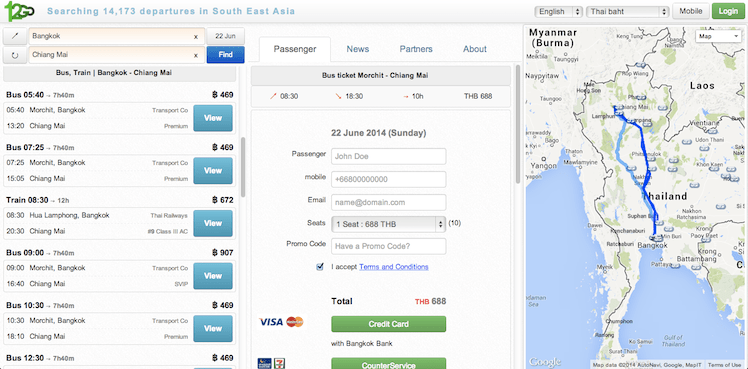
Task: Switch to the Passenger tab
Action: pos(295,49)
